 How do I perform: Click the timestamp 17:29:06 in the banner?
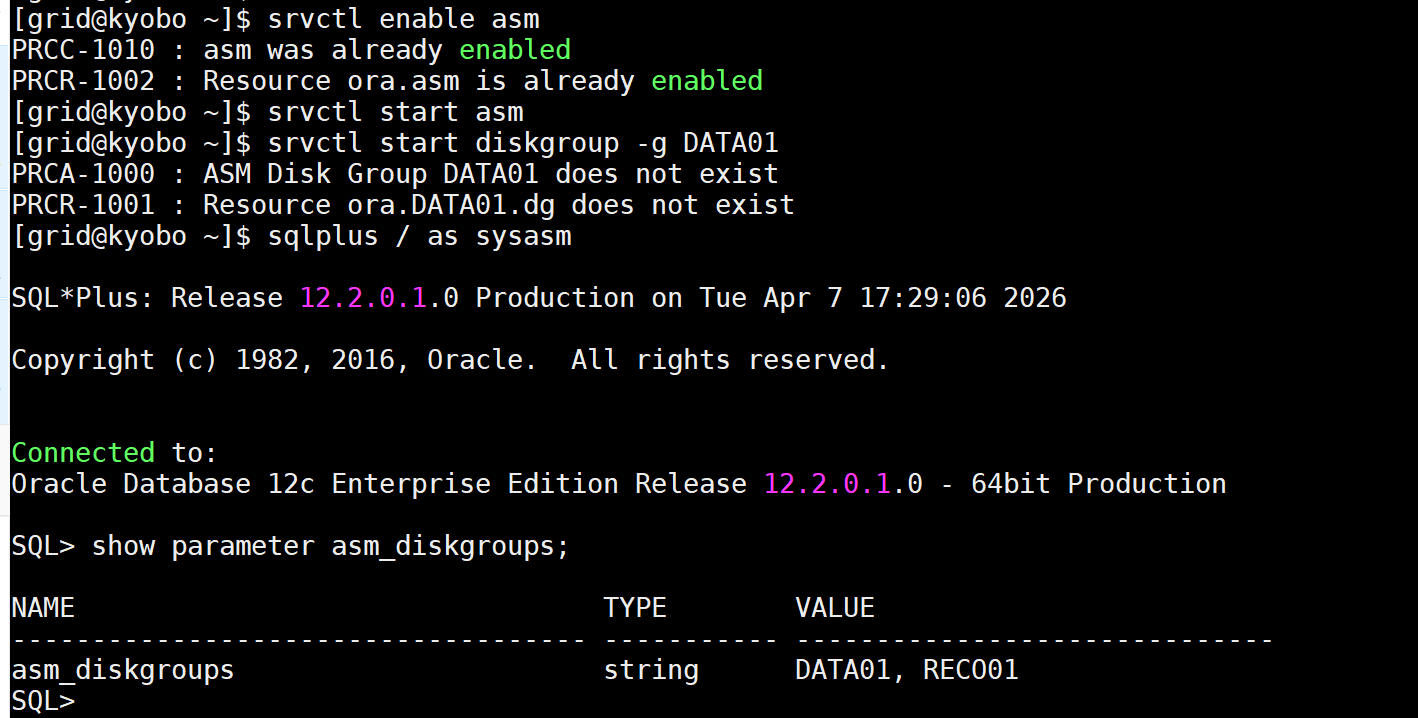click(923, 297)
